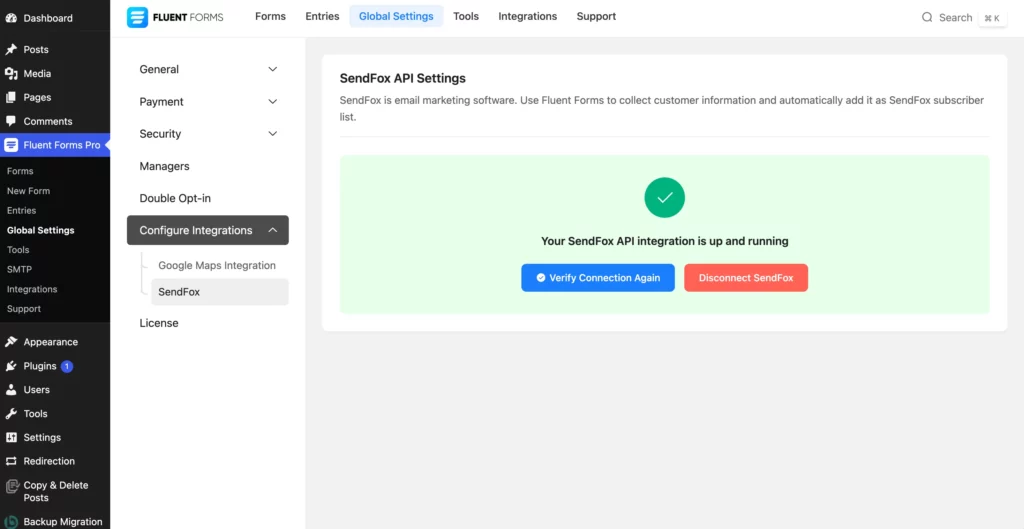Open Forms submenu link in sidebar

coord(20,171)
